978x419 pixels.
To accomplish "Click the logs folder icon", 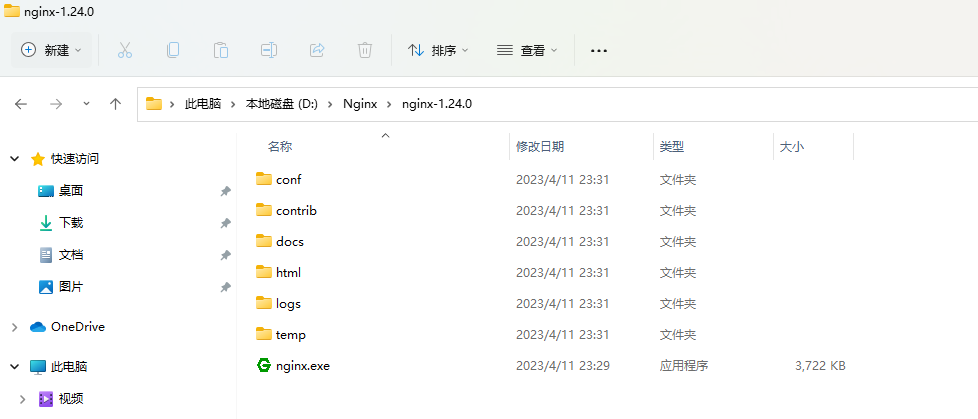I will click(x=264, y=303).
